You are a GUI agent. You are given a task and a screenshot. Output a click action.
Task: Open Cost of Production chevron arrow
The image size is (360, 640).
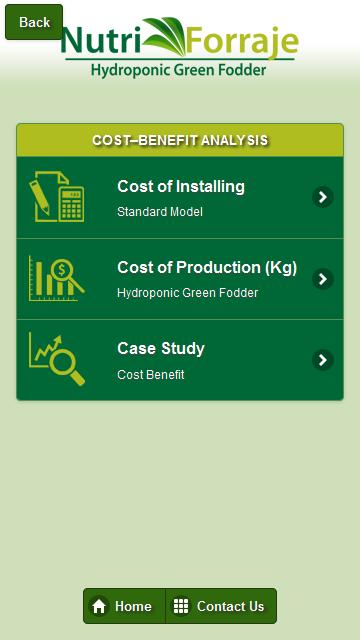point(323,279)
